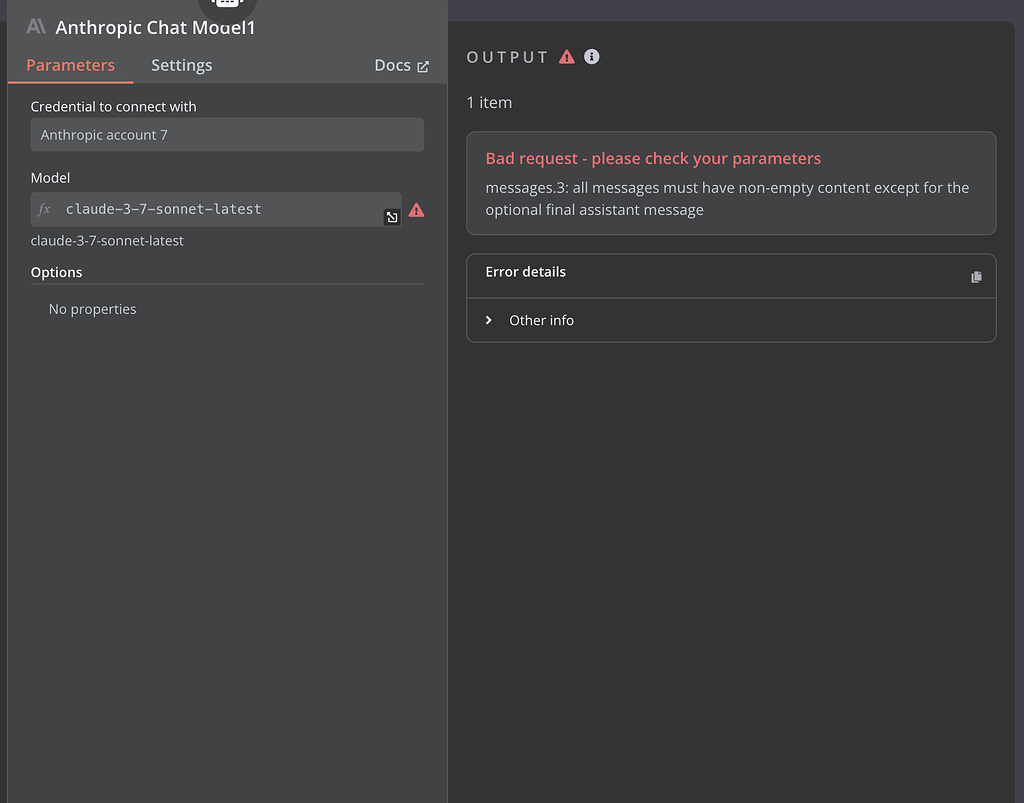
Task: Switch to the Settings tab
Action: 181,65
